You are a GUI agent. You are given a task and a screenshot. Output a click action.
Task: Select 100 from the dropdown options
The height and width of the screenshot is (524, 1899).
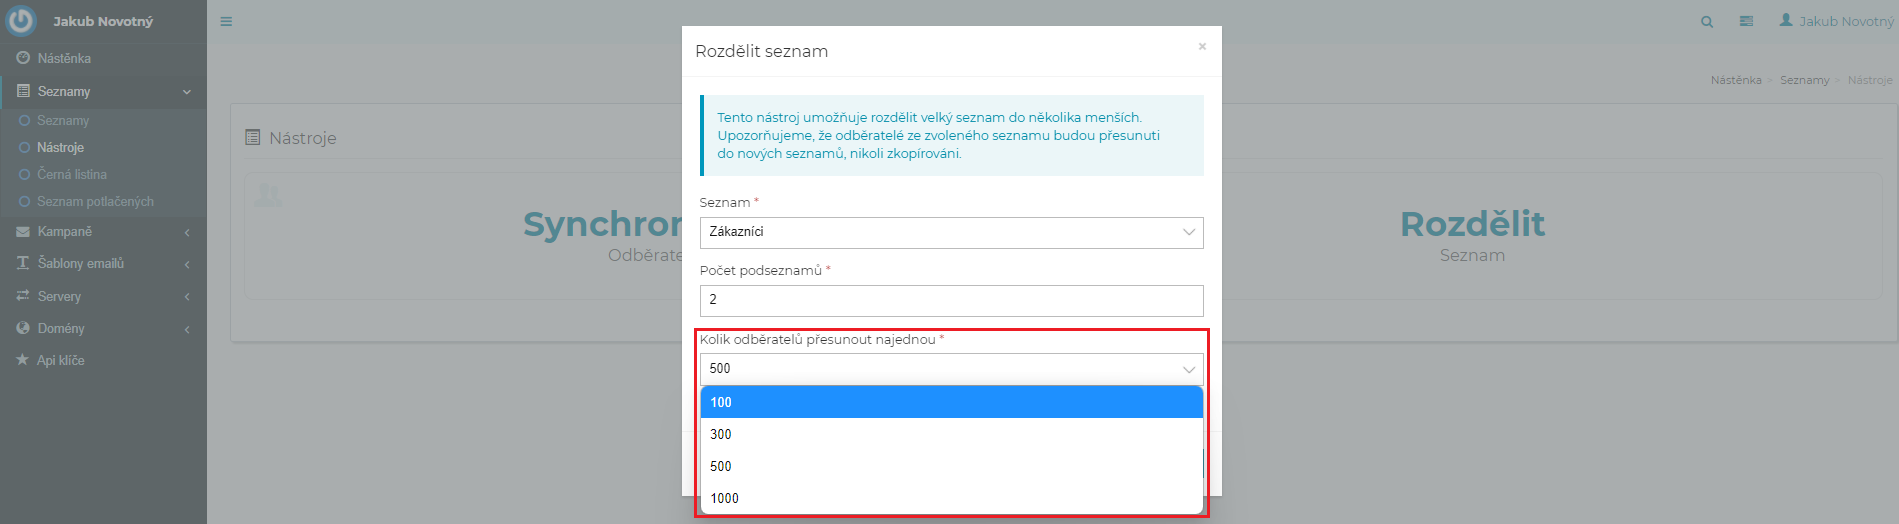click(951, 402)
